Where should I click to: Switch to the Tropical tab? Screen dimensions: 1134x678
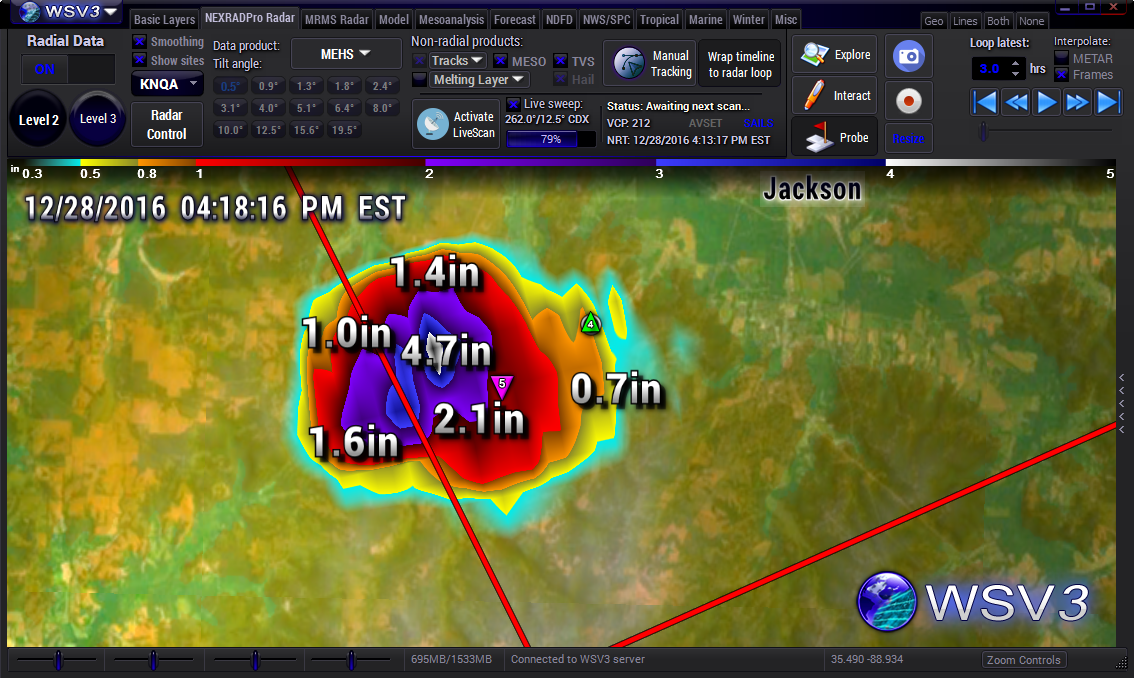659,20
